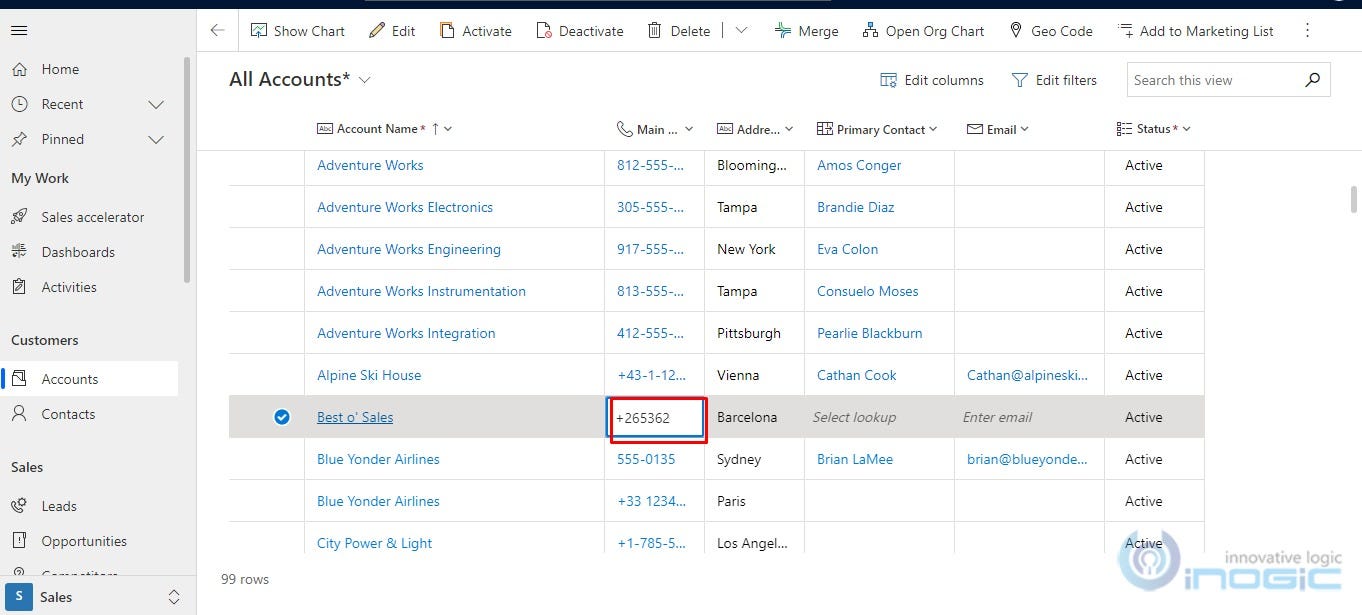Open Adventure Works Integration account

406,333
